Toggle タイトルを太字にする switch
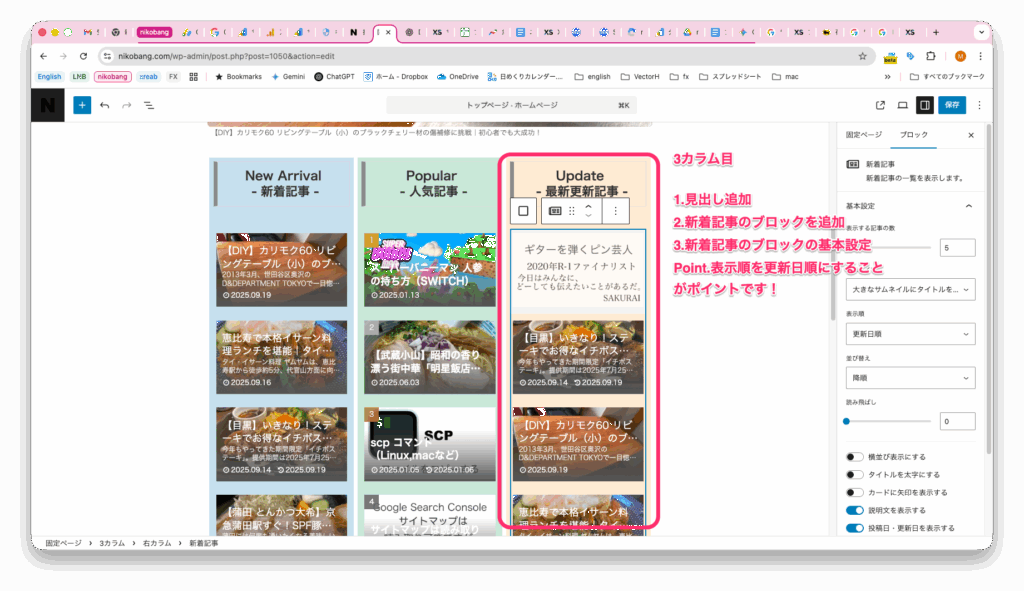The width and height of the screenshot is (1024, 591). point(855,475)
